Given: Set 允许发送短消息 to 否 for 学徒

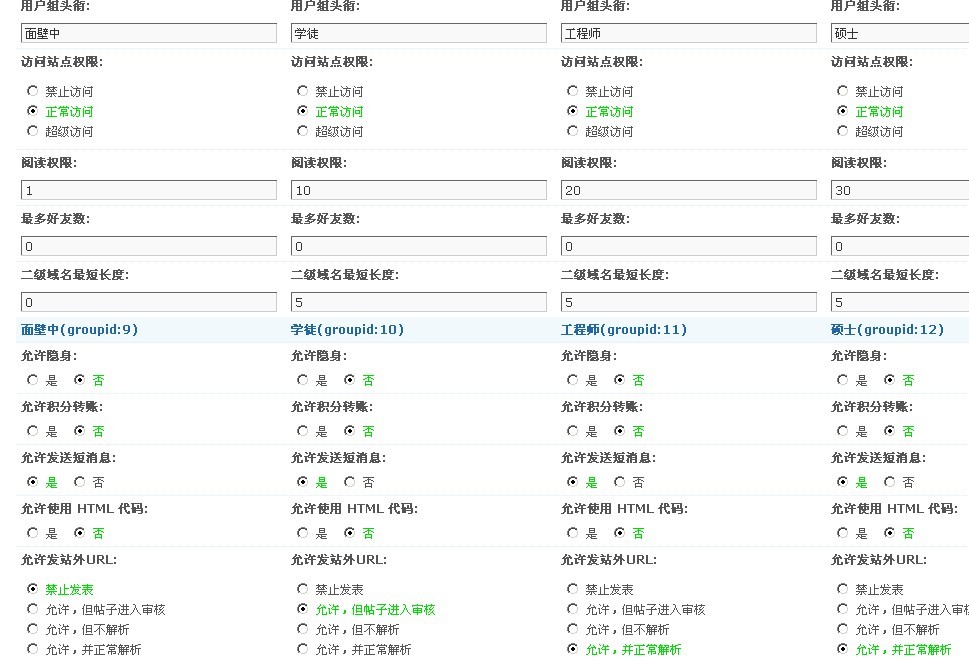Looking at the screenshot, I should (x=349, y=481).
